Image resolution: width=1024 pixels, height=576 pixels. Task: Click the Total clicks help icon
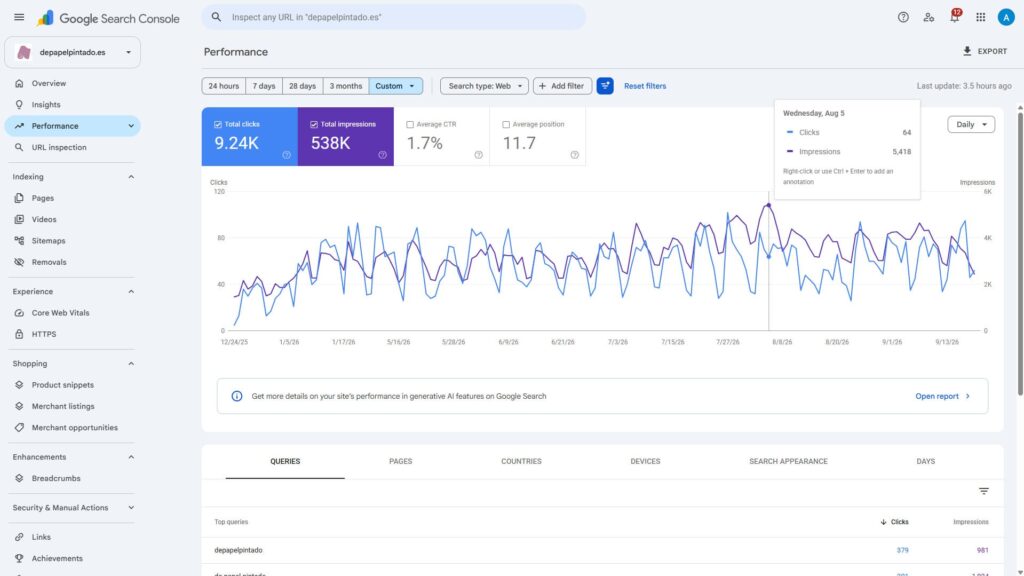tap(287, 155)
